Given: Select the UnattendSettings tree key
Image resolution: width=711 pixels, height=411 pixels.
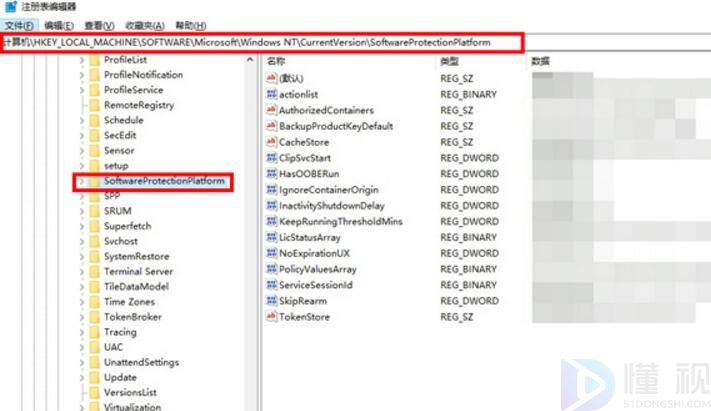Looking at the screenshot, I should 141,362.
